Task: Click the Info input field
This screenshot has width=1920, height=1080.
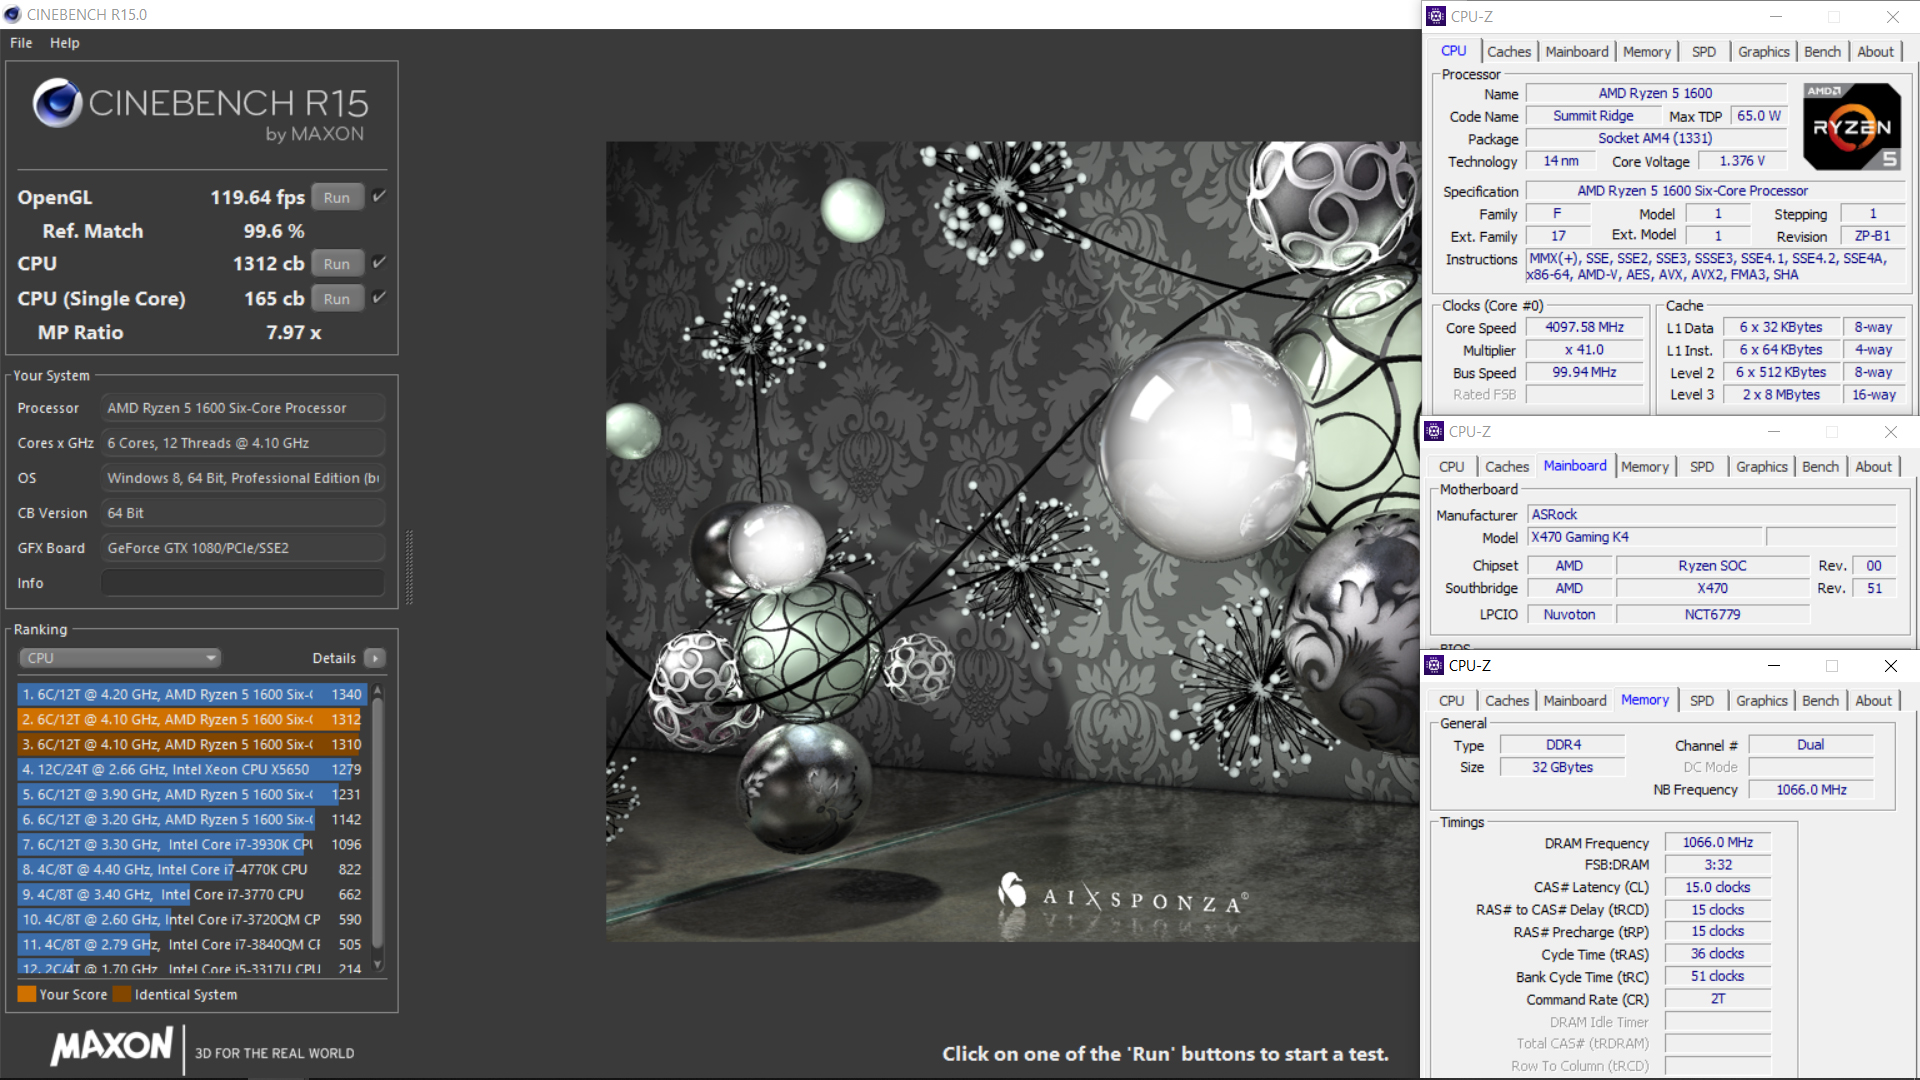Action: [x=243, y=583]
